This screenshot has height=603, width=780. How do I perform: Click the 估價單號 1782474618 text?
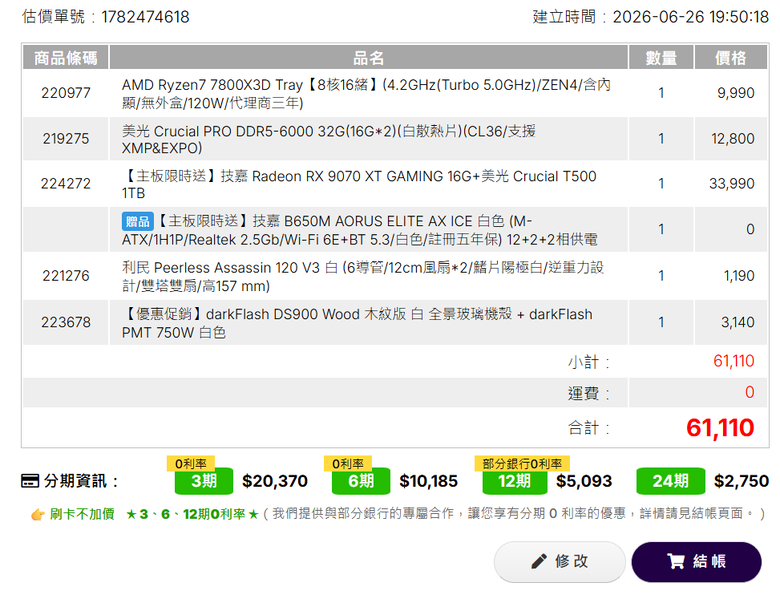click(105, 16)
